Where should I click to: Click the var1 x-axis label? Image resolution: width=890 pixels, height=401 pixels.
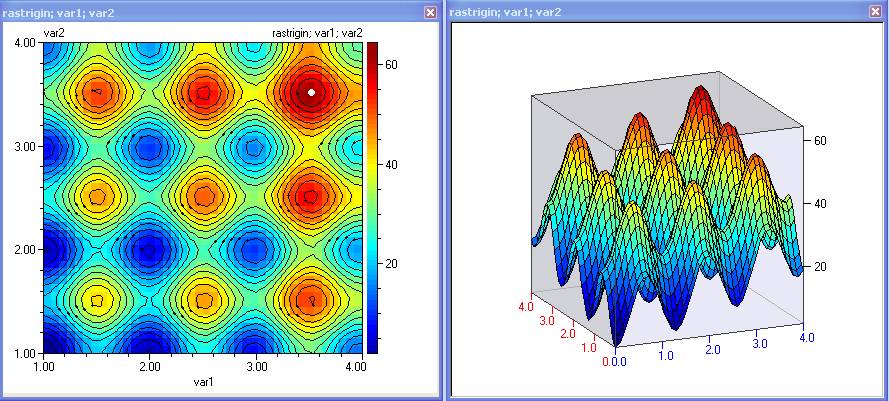pos(203,383)
